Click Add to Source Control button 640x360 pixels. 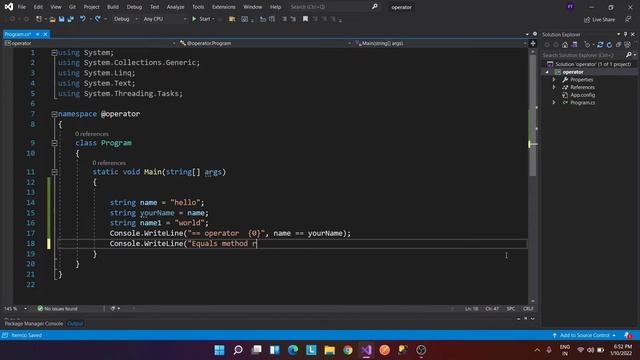pyautogui.click(x=584, y=335)
